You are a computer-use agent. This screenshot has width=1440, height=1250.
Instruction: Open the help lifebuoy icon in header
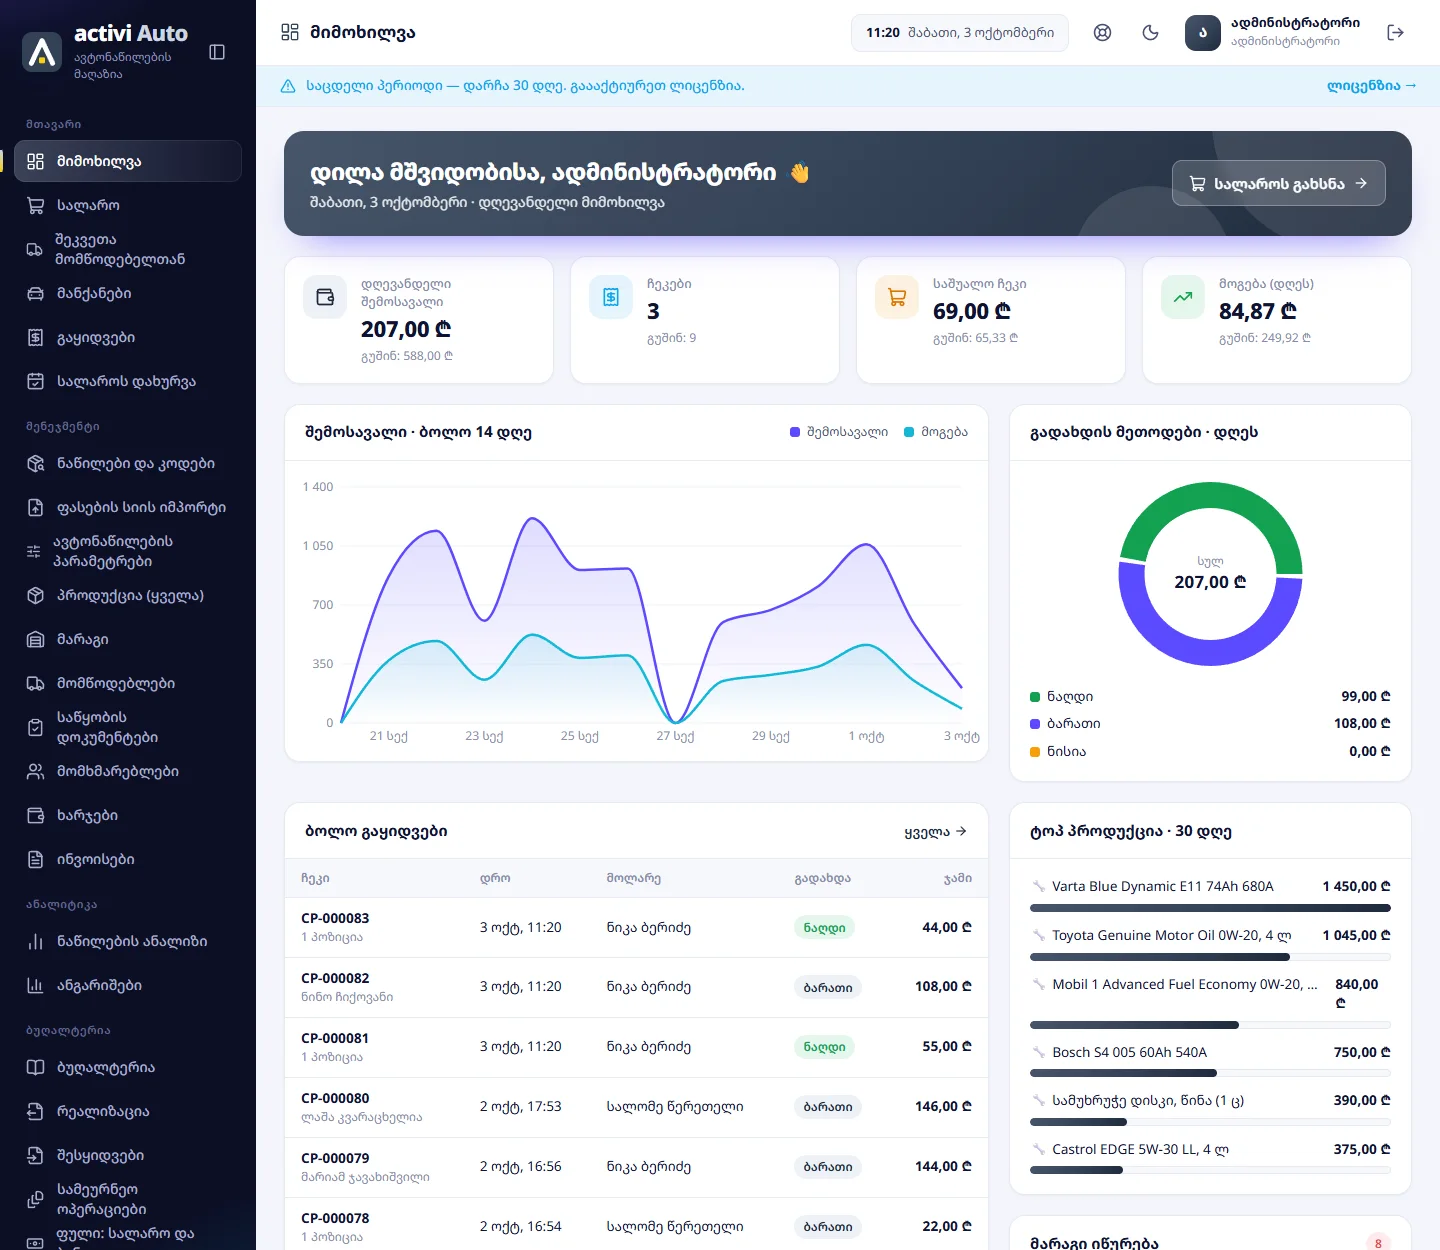1102,32
